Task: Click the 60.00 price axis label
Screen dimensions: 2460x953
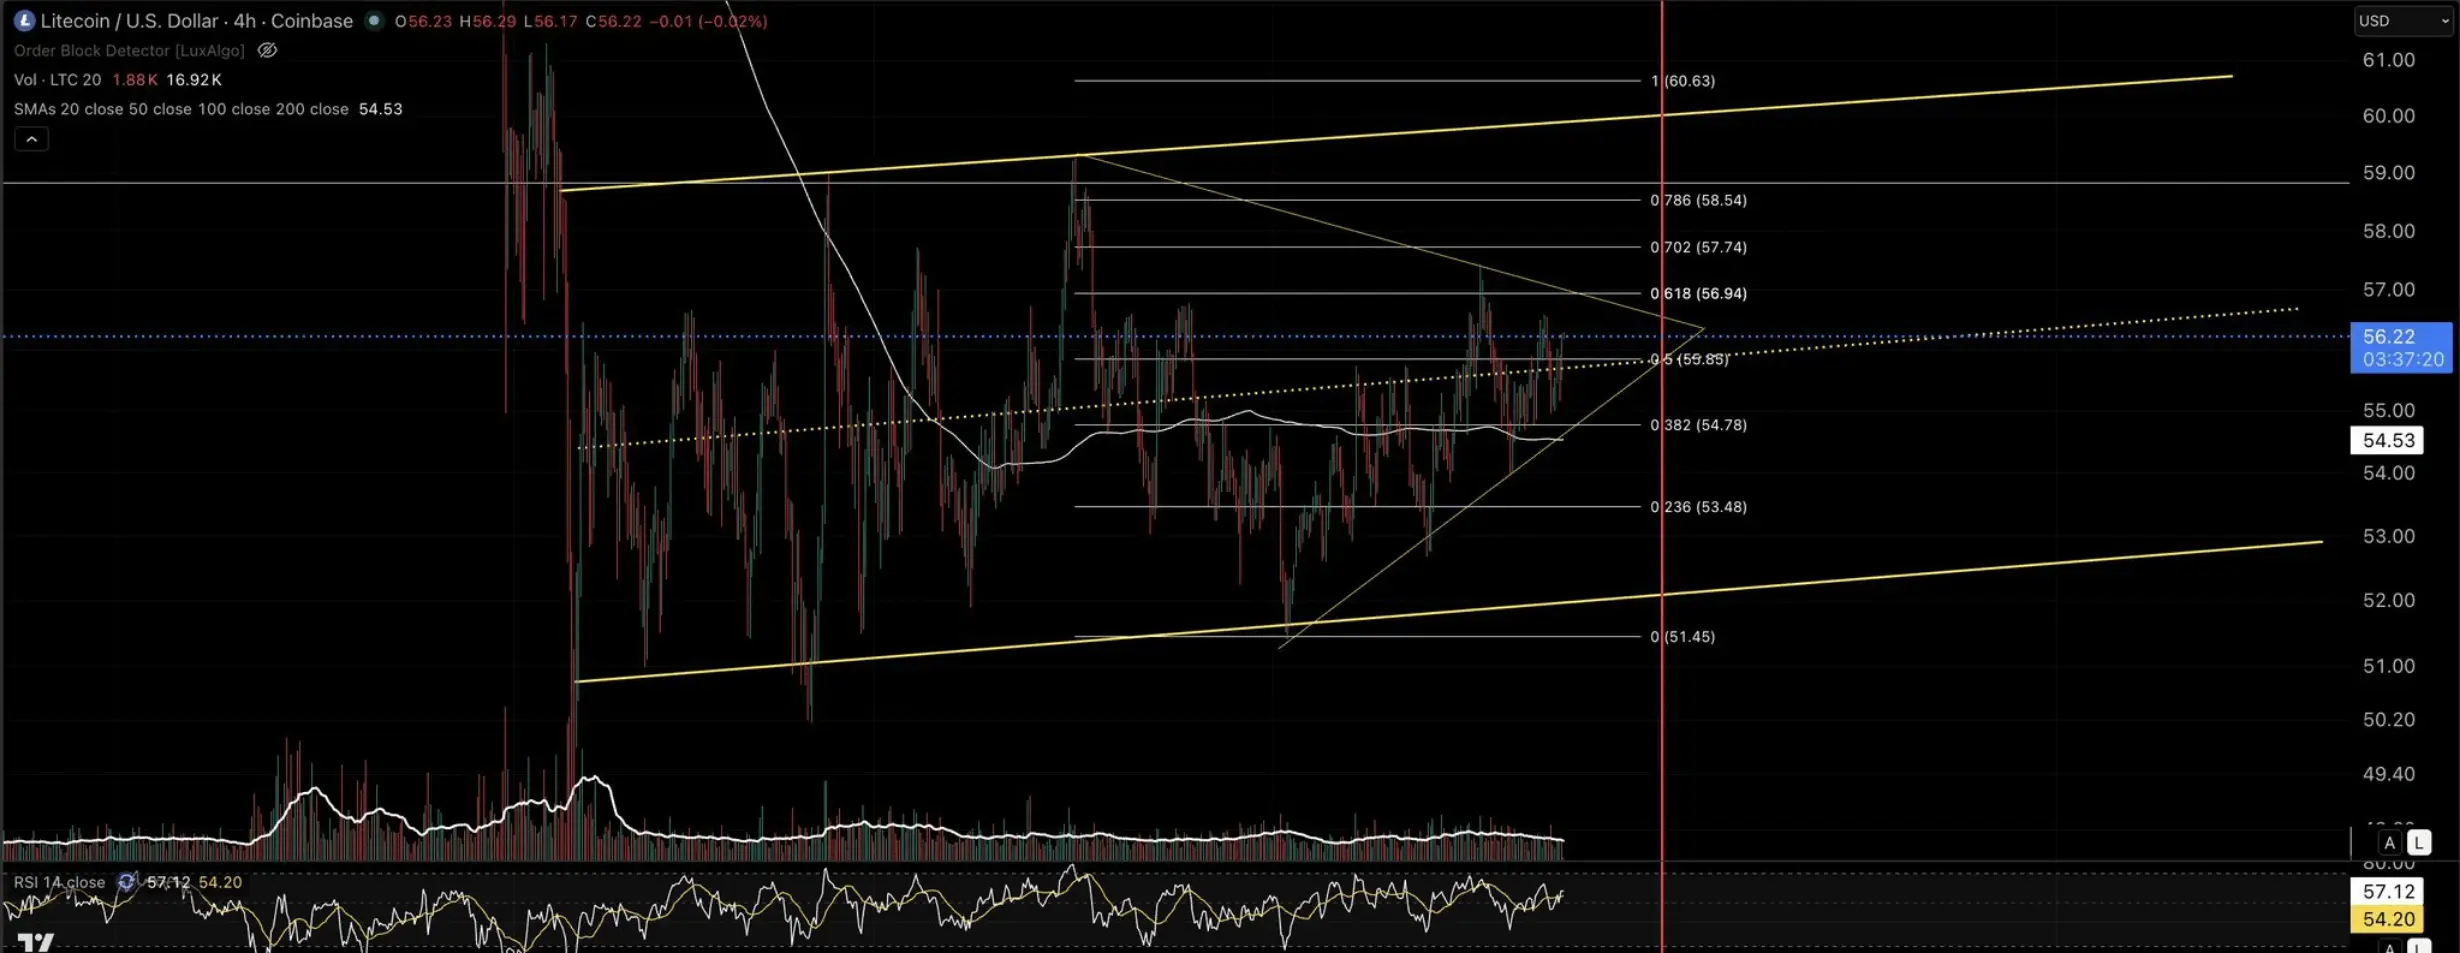Action: [x=2388, y=116]
